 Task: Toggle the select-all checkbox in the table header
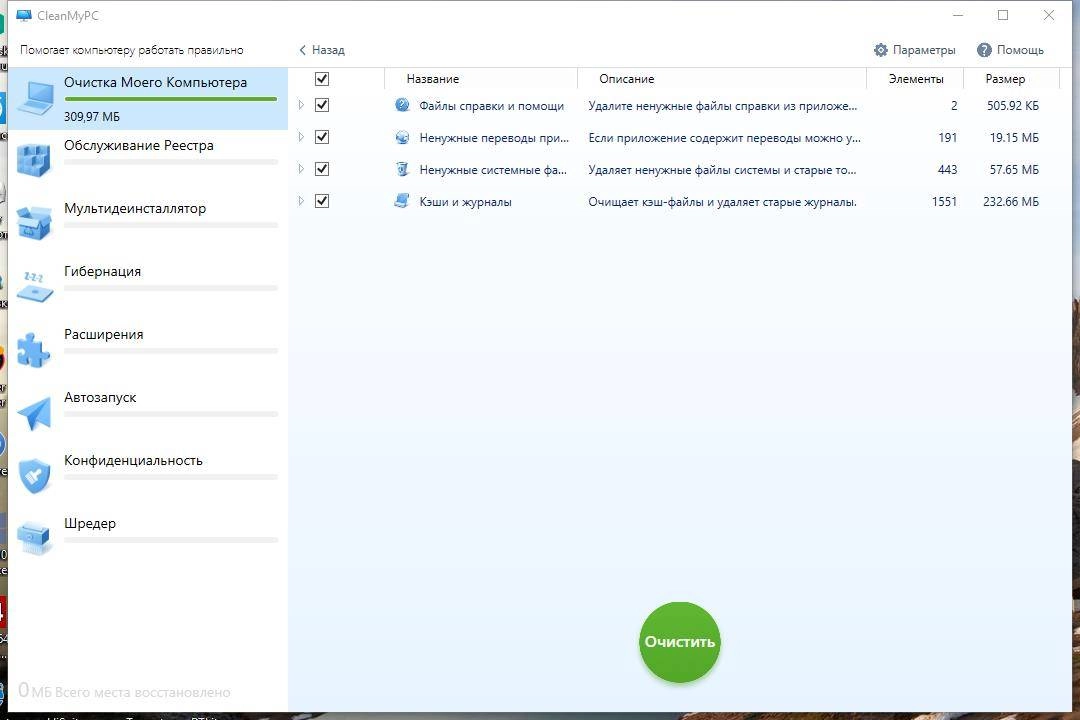322,79
